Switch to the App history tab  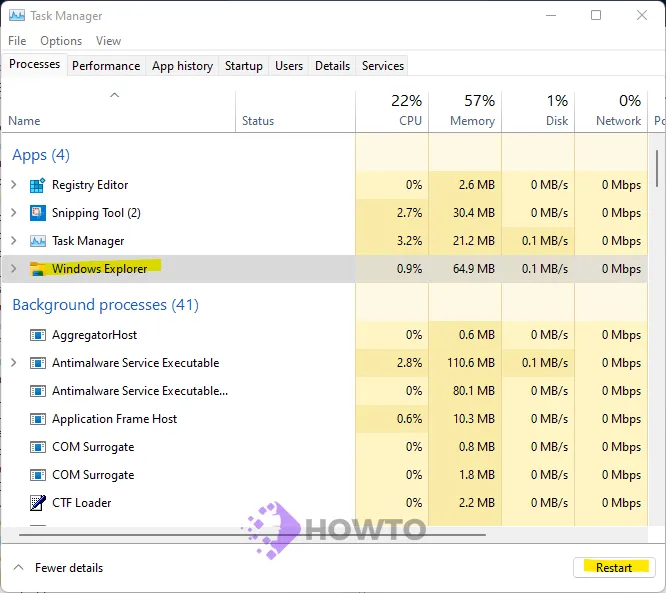click(182, 66)
